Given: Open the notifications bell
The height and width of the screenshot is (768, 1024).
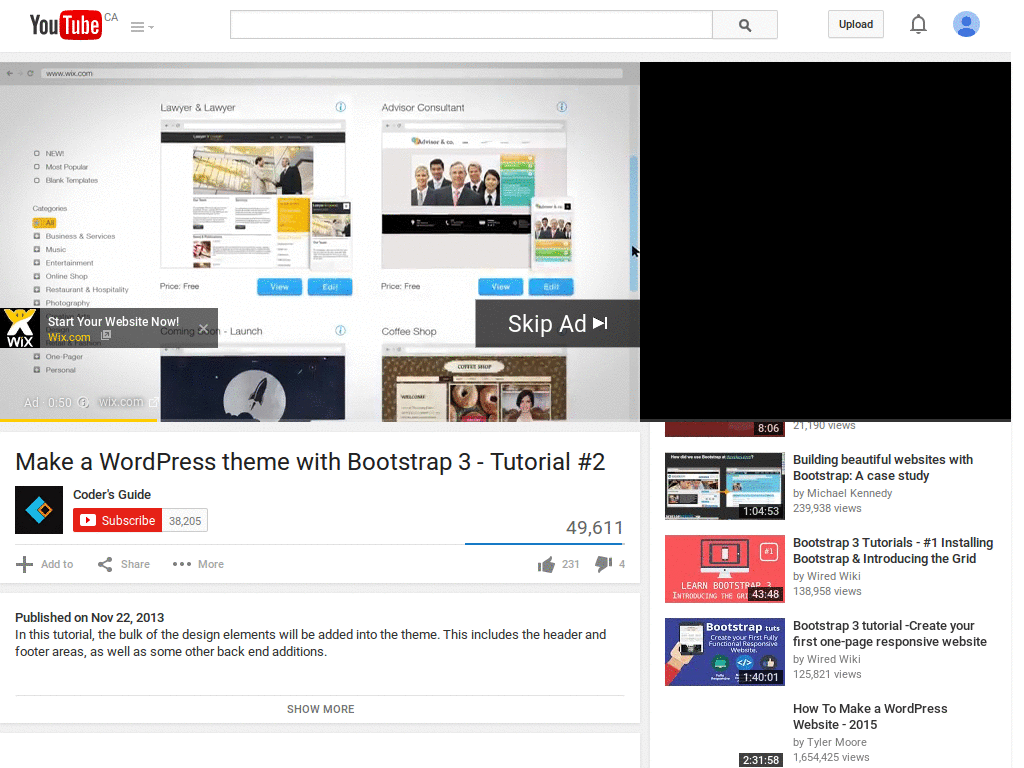Looking at the screenshot, I should click(918, 24).
